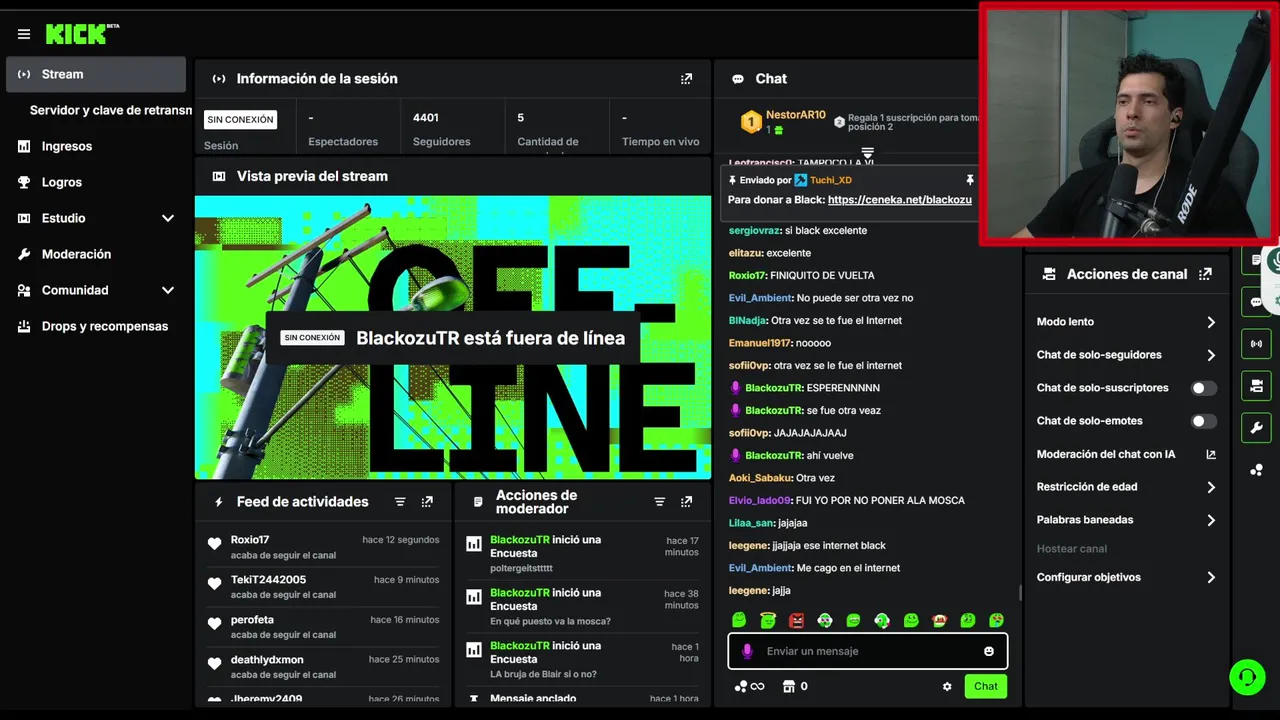Viewport: 1280px width, 720px height.
Task: Click in the Enviar un mensaje field
Action: point(868,651)
